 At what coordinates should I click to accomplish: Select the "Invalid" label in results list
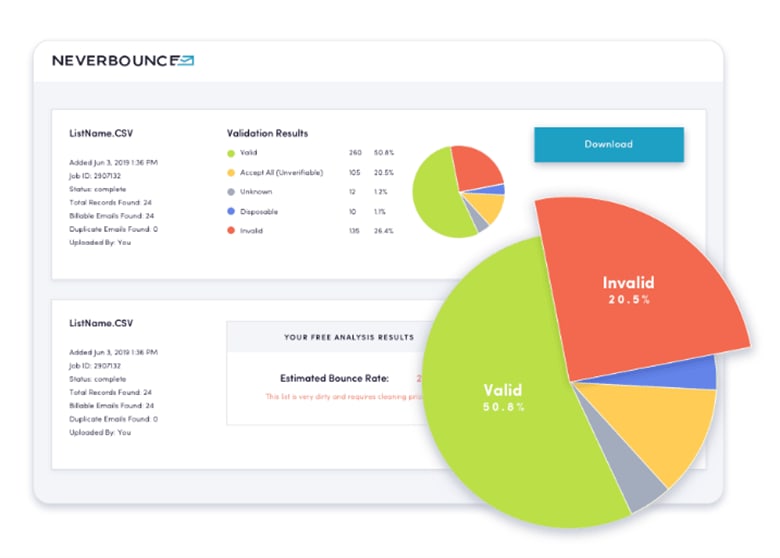pyautogui.click(x=252, y=231)
